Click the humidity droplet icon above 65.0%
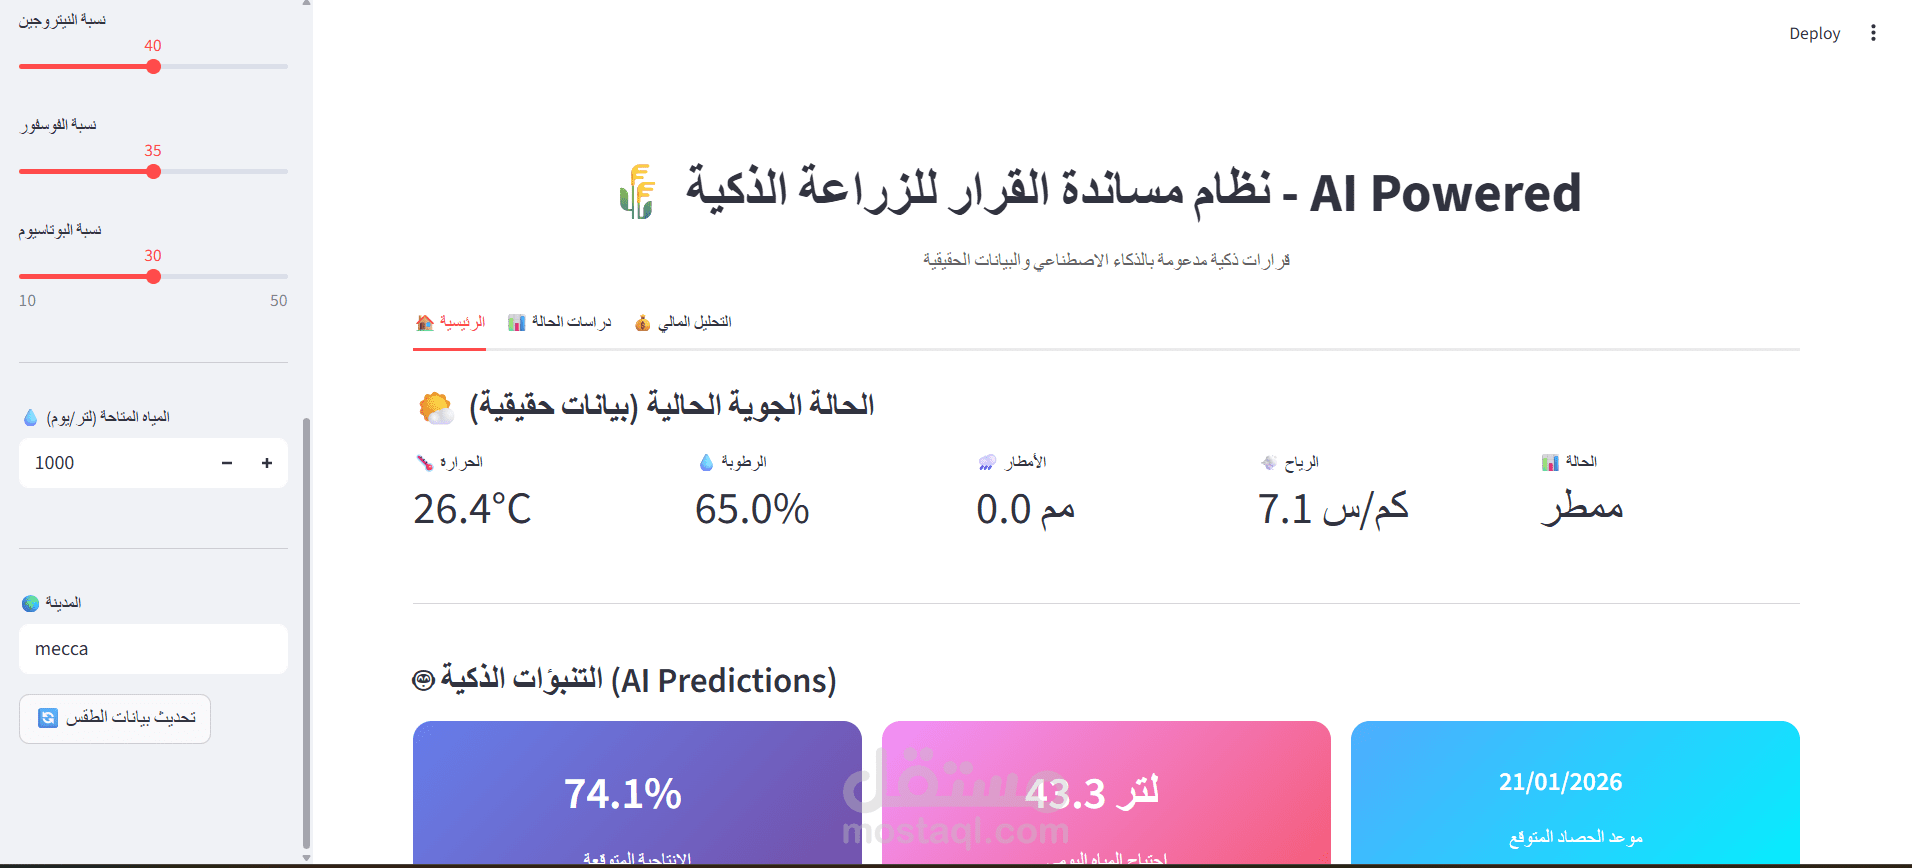The width and height of the screenshot is (1912, 868). (708, 461)
